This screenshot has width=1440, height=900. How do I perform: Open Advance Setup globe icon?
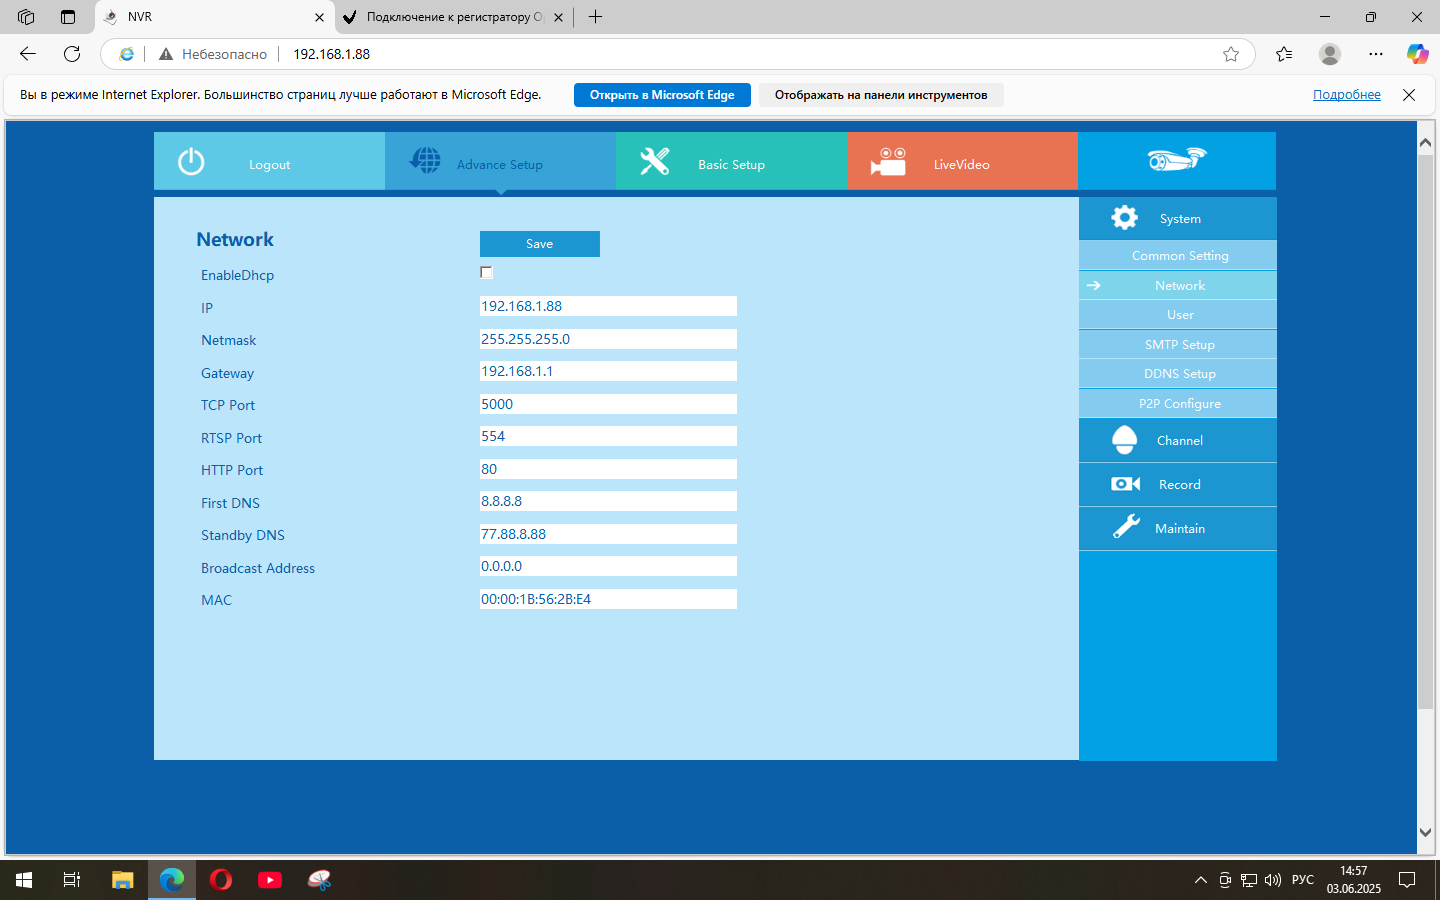coord(425,161)
